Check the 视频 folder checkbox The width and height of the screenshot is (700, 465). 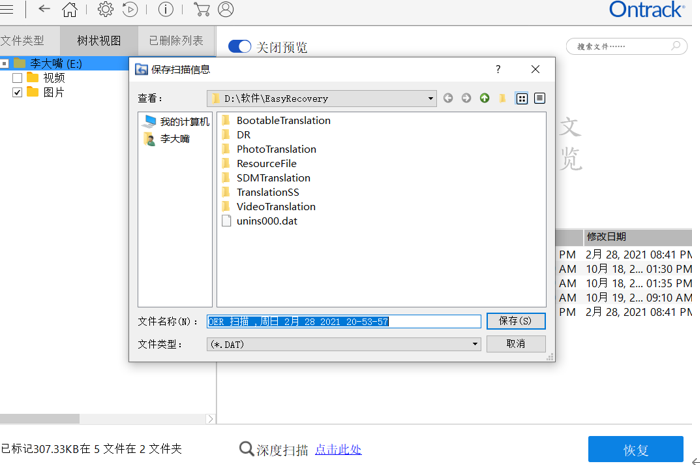pyautogui.click(x=17, y=78)
